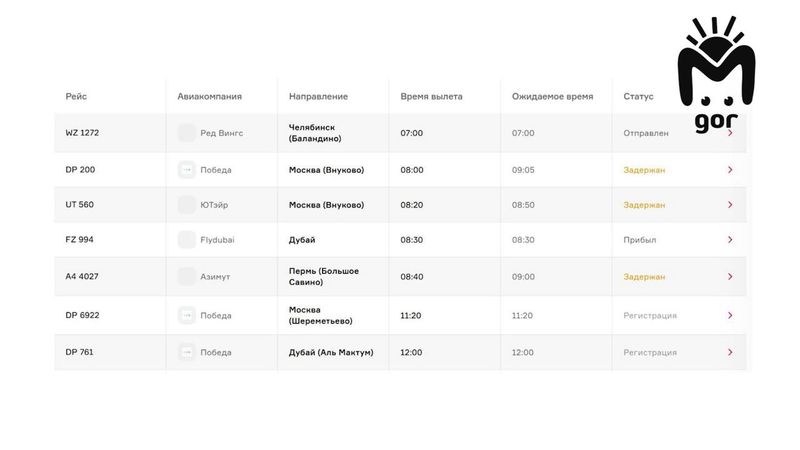The height and width of the screenshot is (450, 800).
Task: Click the Flydubai airline logo icon
Action: (186, 240)
